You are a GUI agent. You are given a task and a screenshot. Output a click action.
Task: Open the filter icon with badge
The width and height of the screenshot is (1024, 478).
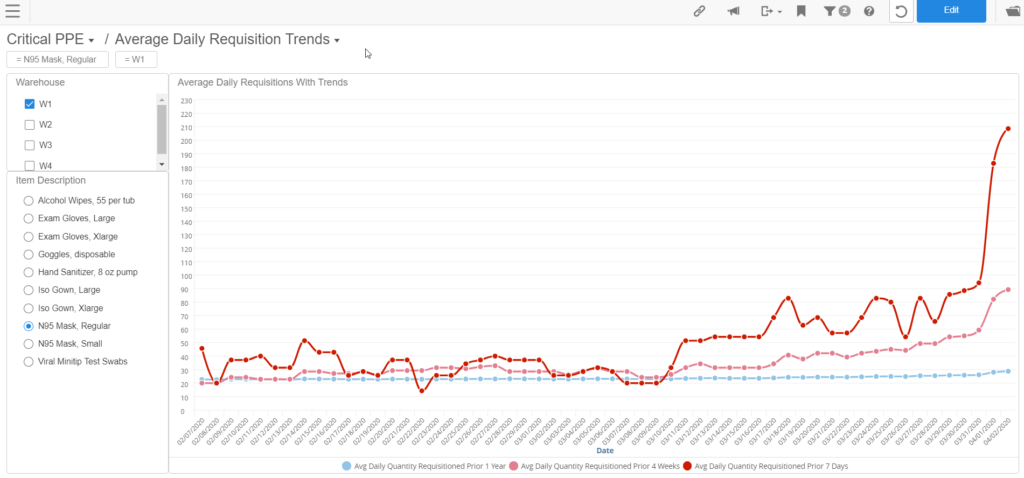click(x=834, y=11)
